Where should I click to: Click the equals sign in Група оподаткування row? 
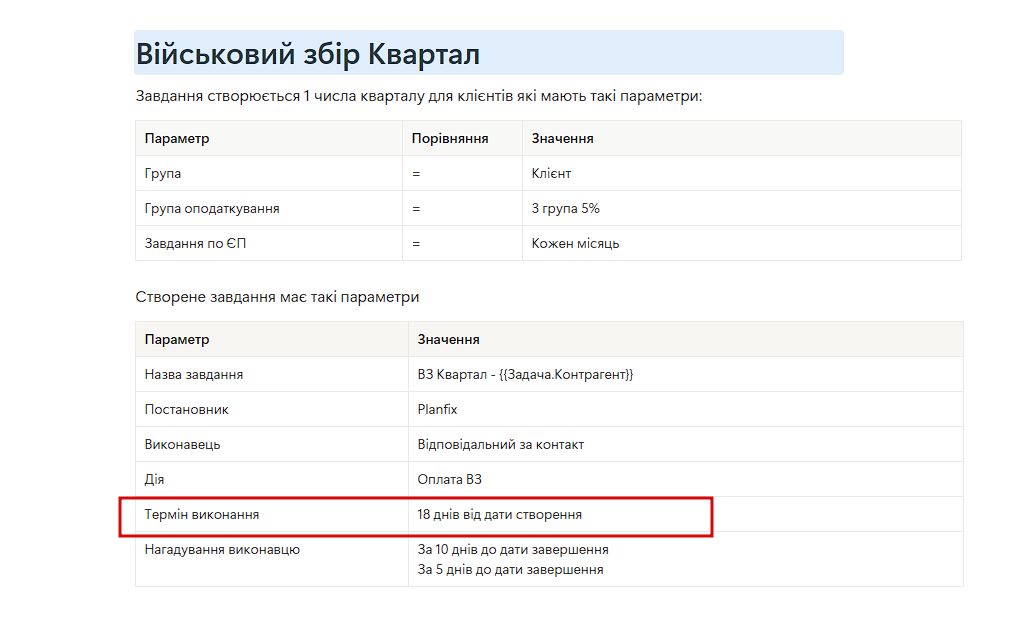click(416, 209)
